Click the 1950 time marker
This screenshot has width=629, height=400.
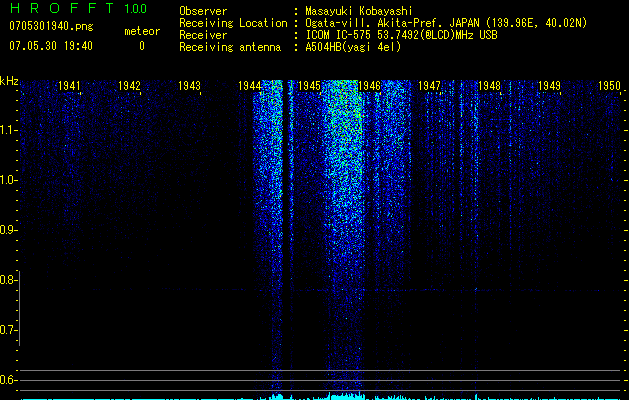pos(609,86)
